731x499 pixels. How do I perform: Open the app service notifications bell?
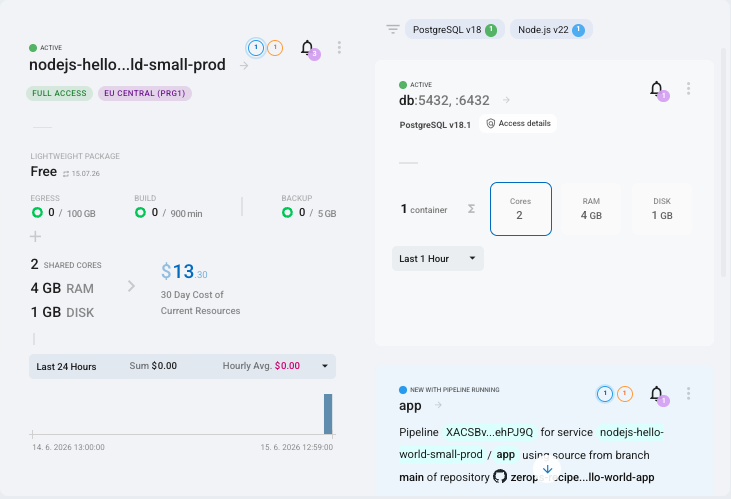657,394
